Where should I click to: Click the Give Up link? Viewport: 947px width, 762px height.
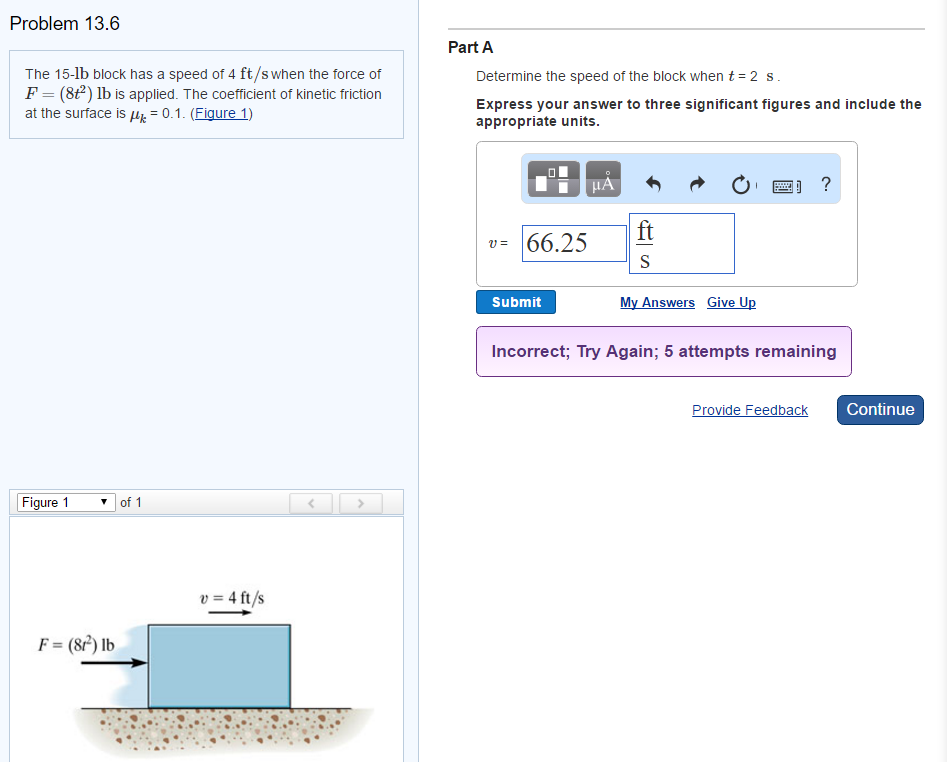731,303
